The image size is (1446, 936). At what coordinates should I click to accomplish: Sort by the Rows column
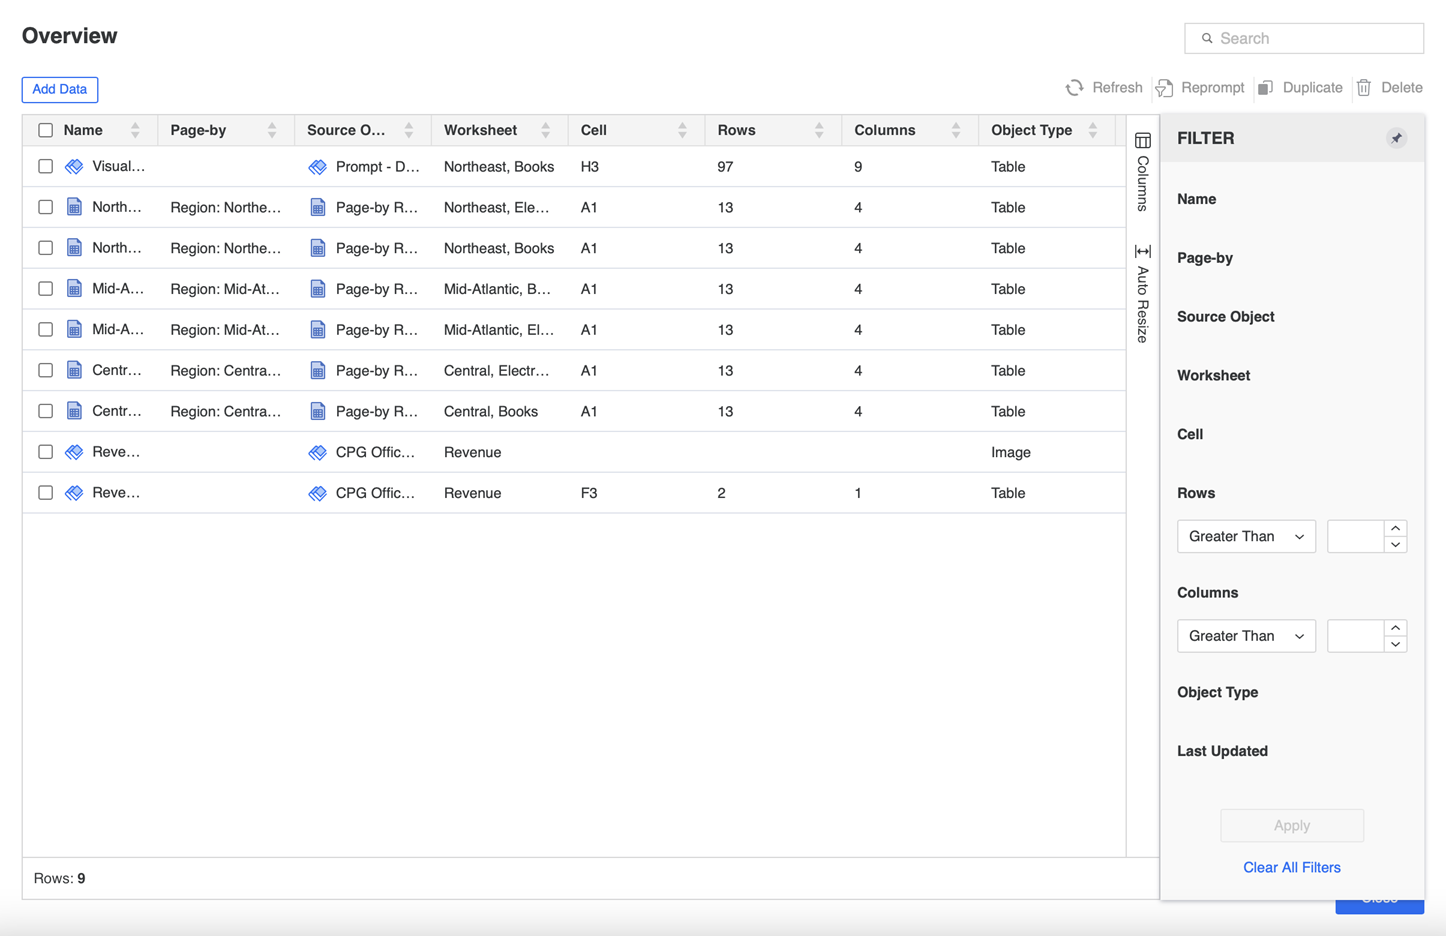click(x=819, y=130)
